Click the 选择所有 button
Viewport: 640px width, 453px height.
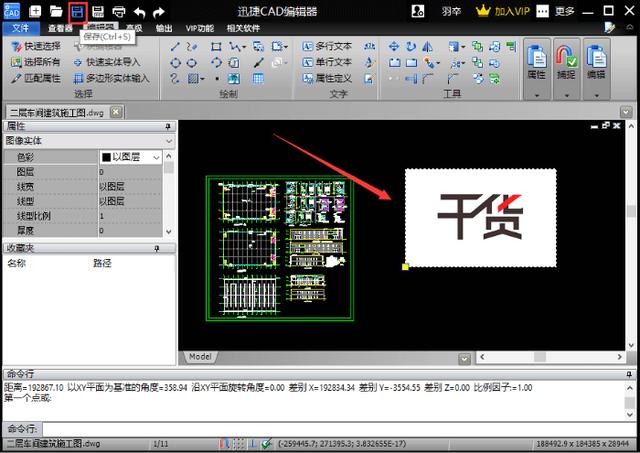(36, 62)
